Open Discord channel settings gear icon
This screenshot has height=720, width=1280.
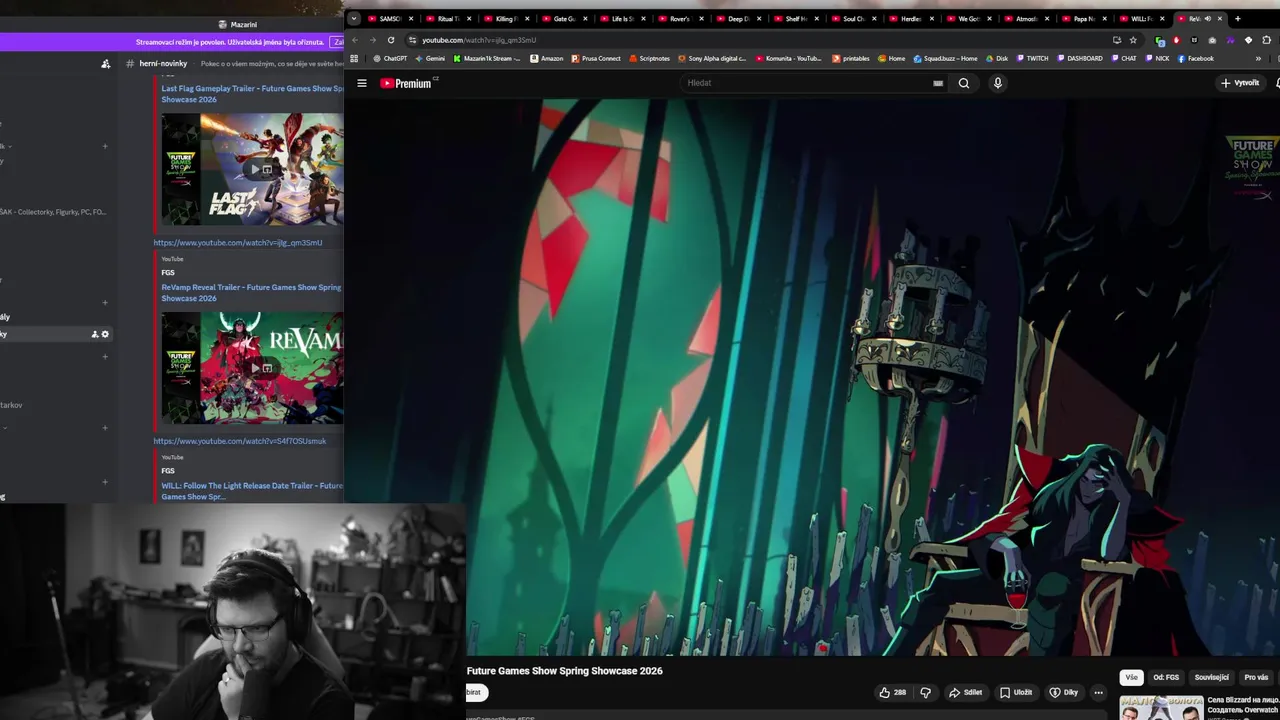105,334
